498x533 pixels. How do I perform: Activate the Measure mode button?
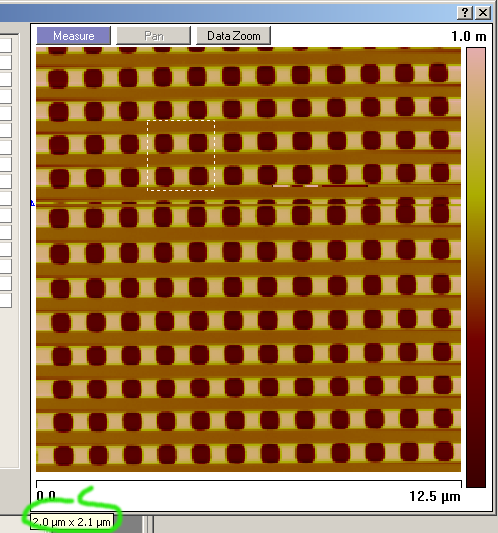[73, 36]
